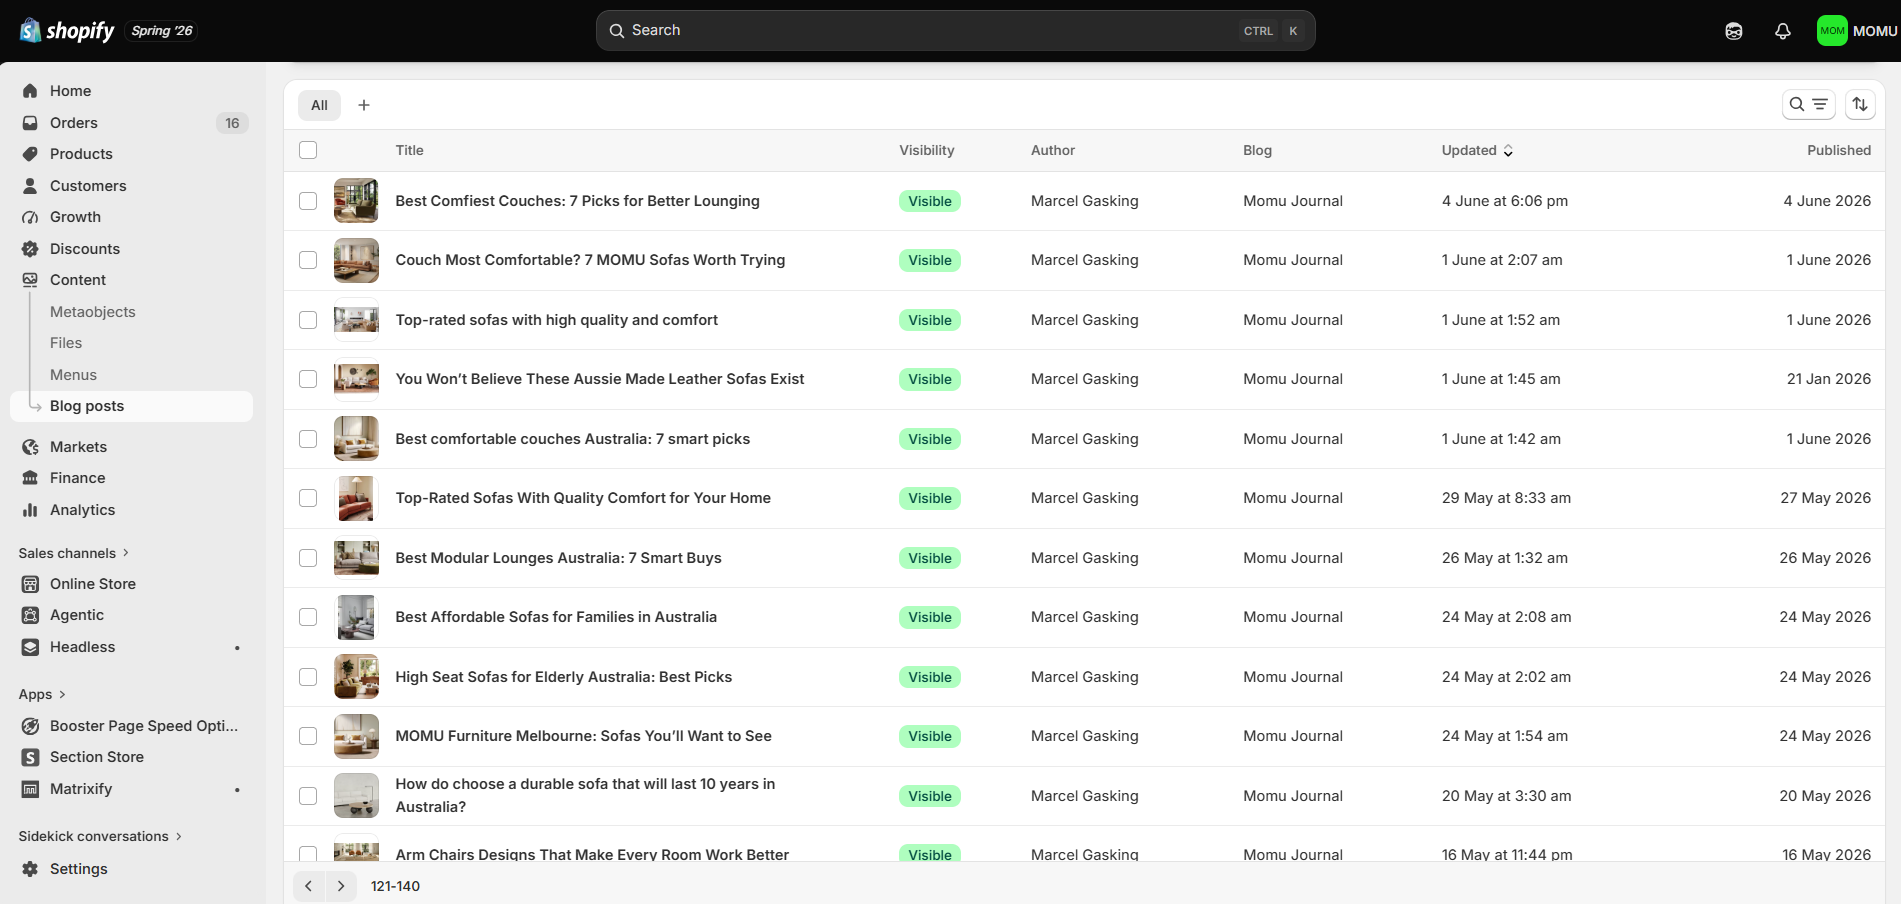
Task: Open Metaobjects under Content
Action: click(x=93, y=312)
